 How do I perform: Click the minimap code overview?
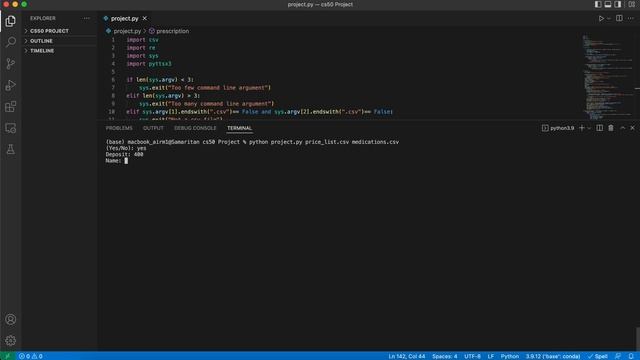click(607, 78)
